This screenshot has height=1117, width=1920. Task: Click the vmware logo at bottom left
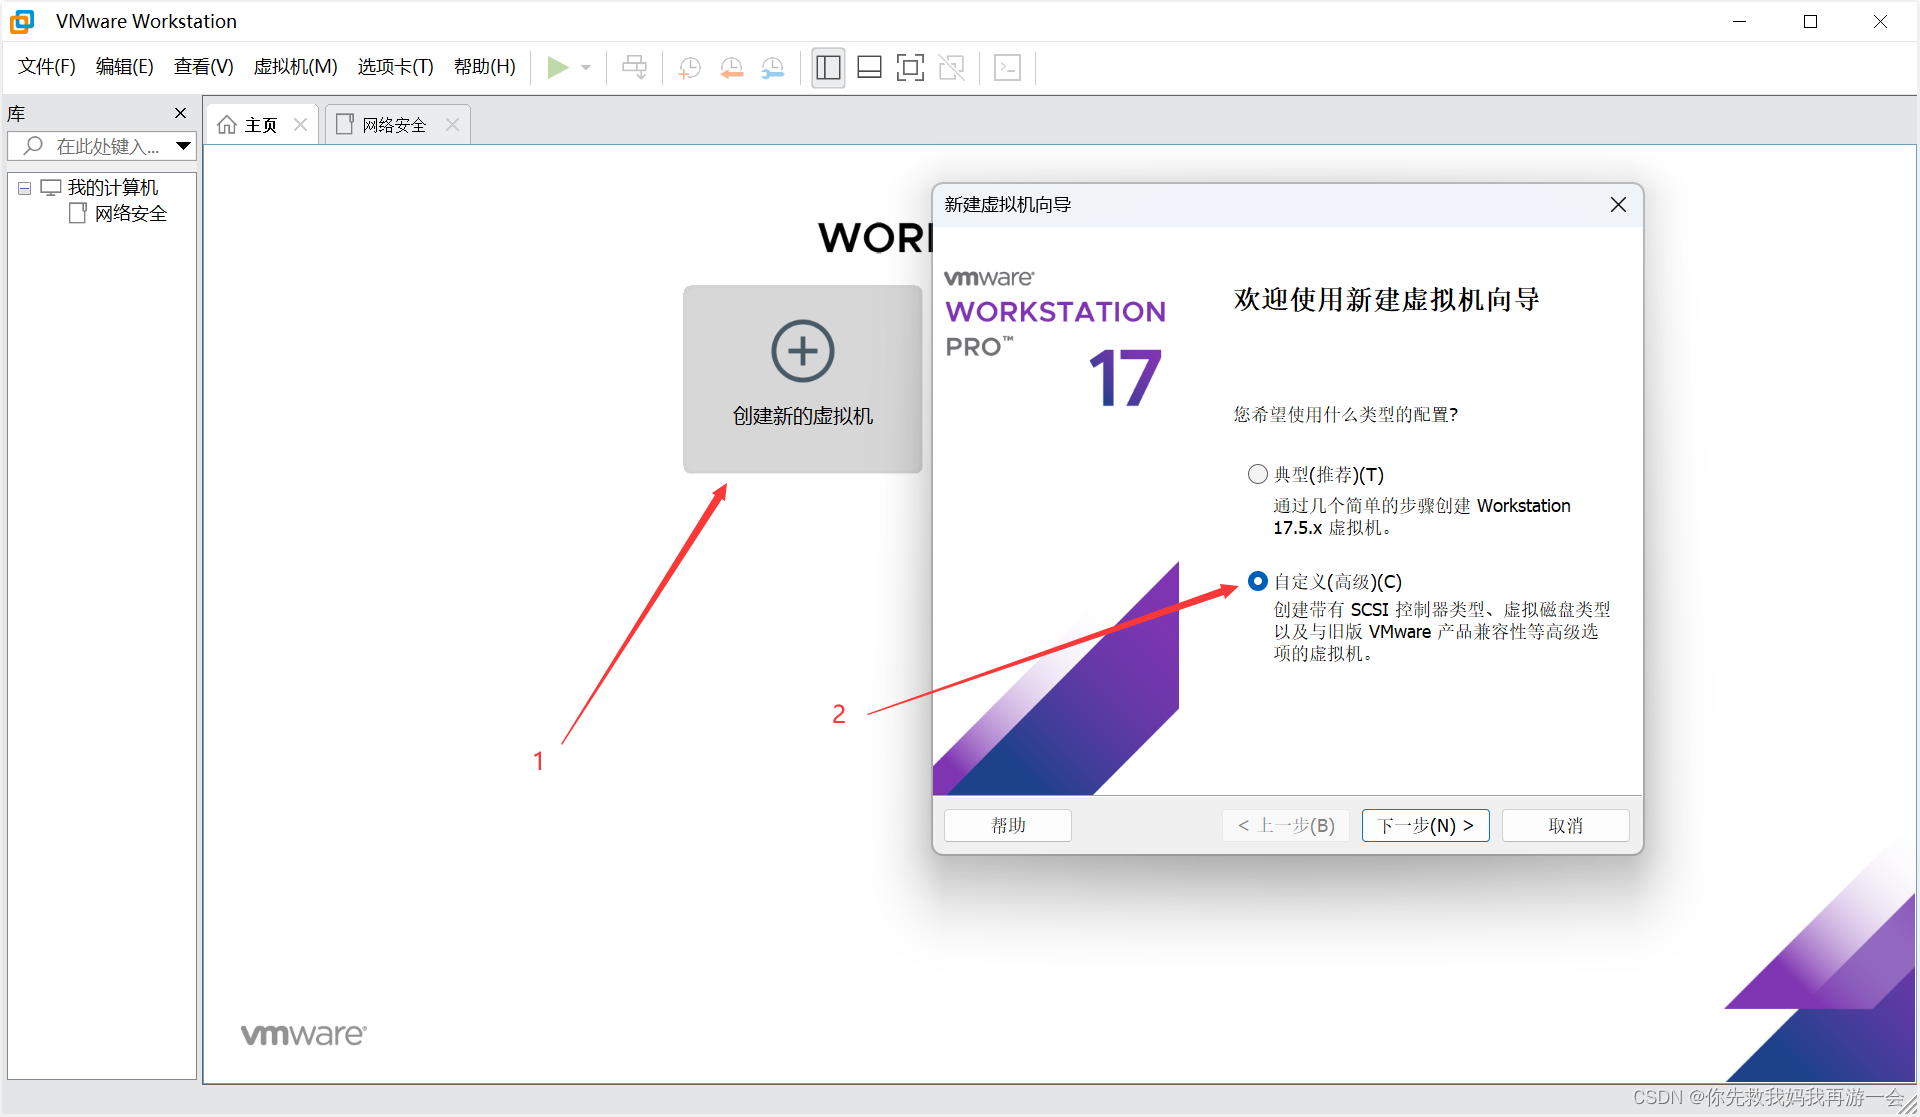click(x=303, y=1034)
